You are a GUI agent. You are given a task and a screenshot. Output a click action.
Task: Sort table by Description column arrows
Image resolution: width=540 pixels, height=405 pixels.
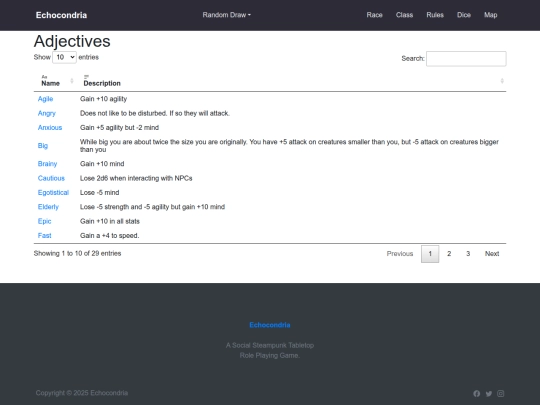(502, 81)
